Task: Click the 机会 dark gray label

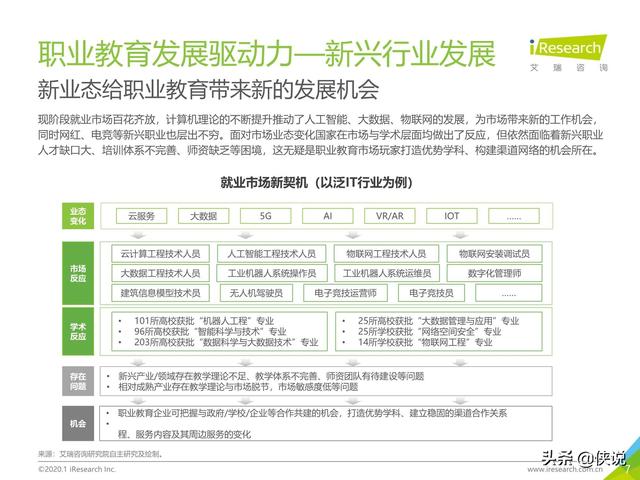Action: point(78,424)
